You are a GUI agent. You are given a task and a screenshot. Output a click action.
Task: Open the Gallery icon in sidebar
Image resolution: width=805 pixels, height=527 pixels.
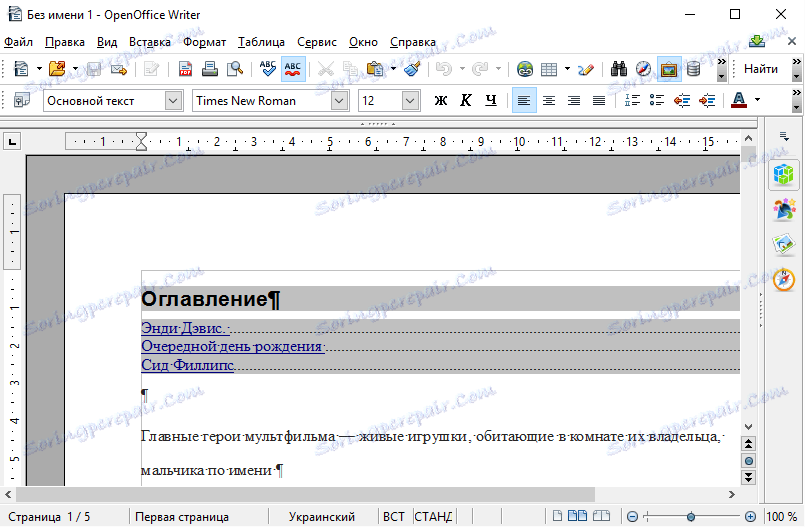[x=783, y=244]
